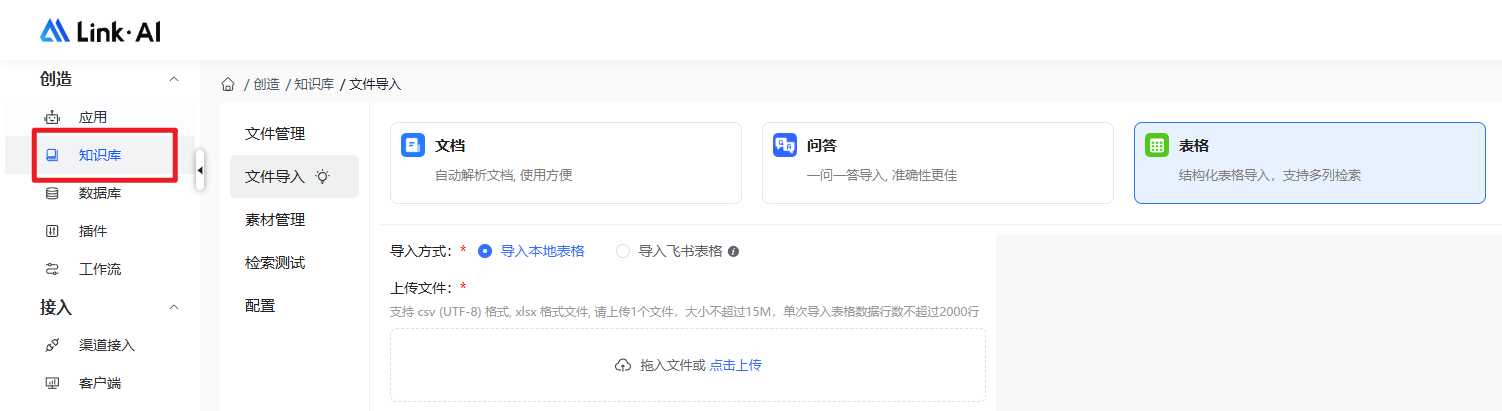Open 工作流 in the sidebar
The image size is (1502, 411).
100,269
